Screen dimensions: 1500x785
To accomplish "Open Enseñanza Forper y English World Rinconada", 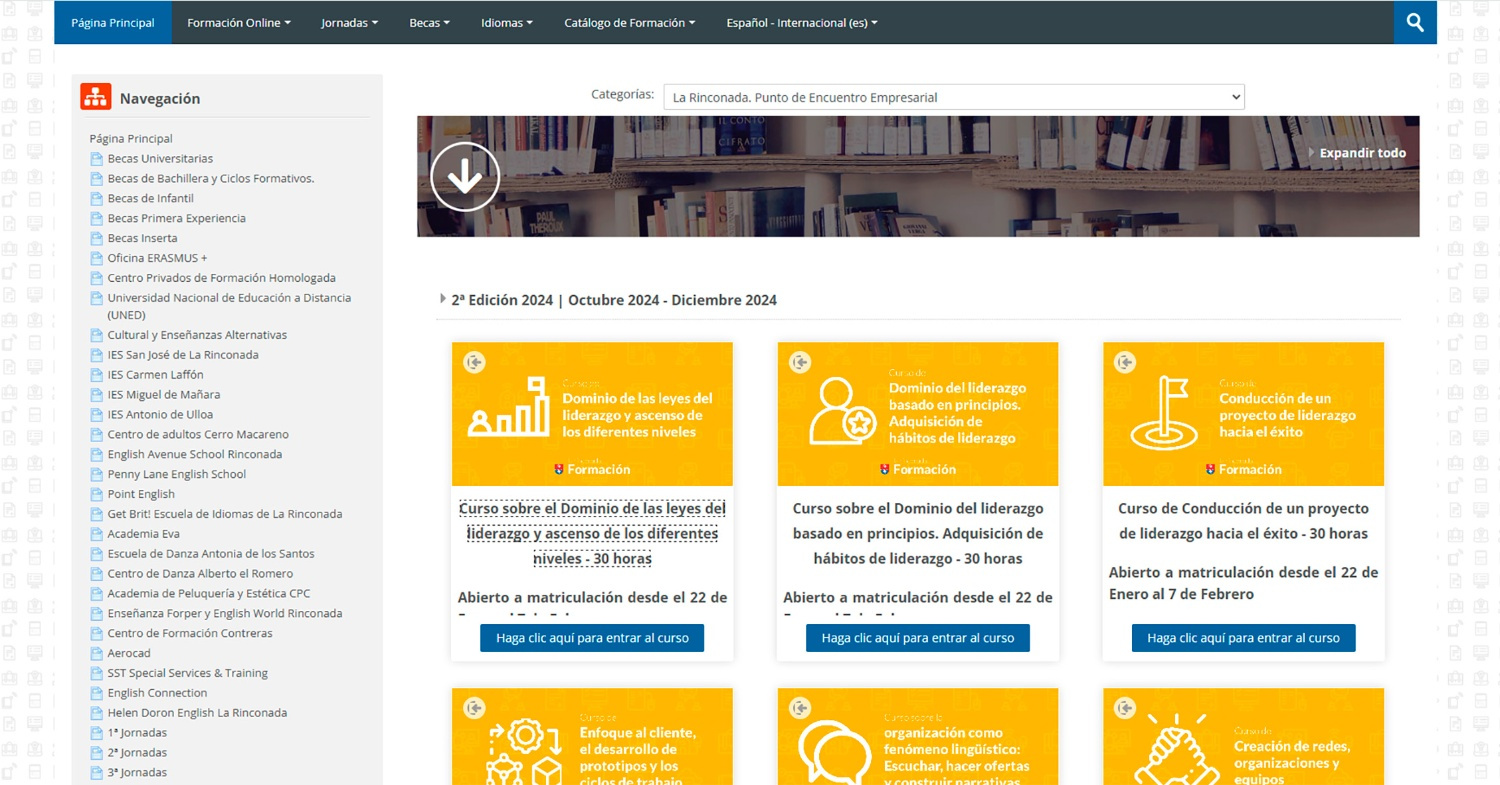I will click(225, 614).
